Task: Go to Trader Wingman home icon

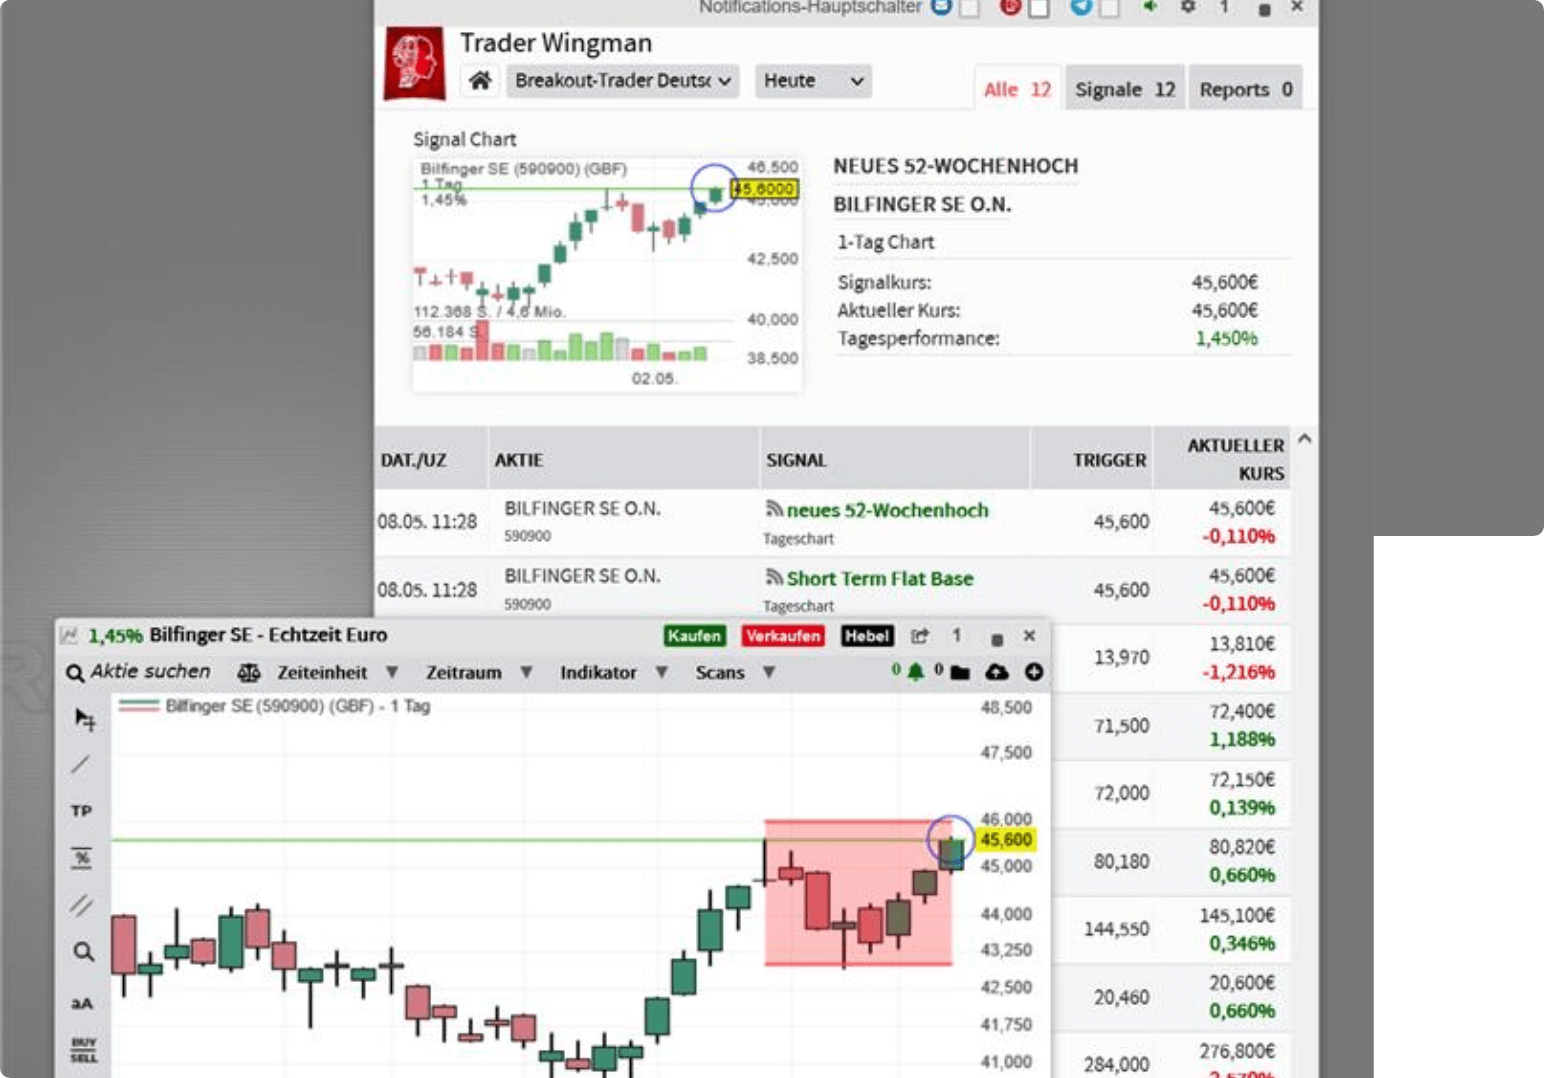Action: coord(480,81)
